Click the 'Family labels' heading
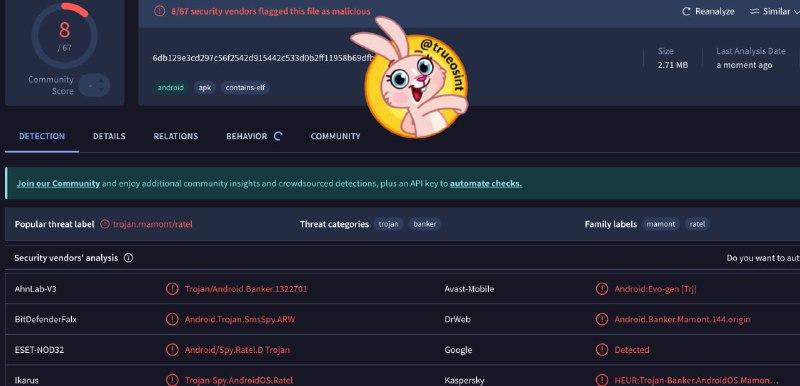 pyautogui.click(x=611, y=224)
